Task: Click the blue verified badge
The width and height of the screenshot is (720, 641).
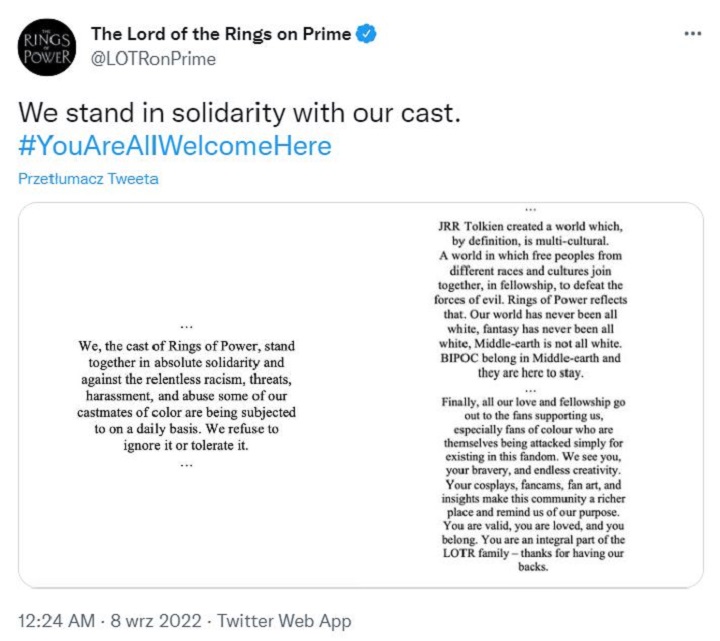Action: (x=367, y=34)
